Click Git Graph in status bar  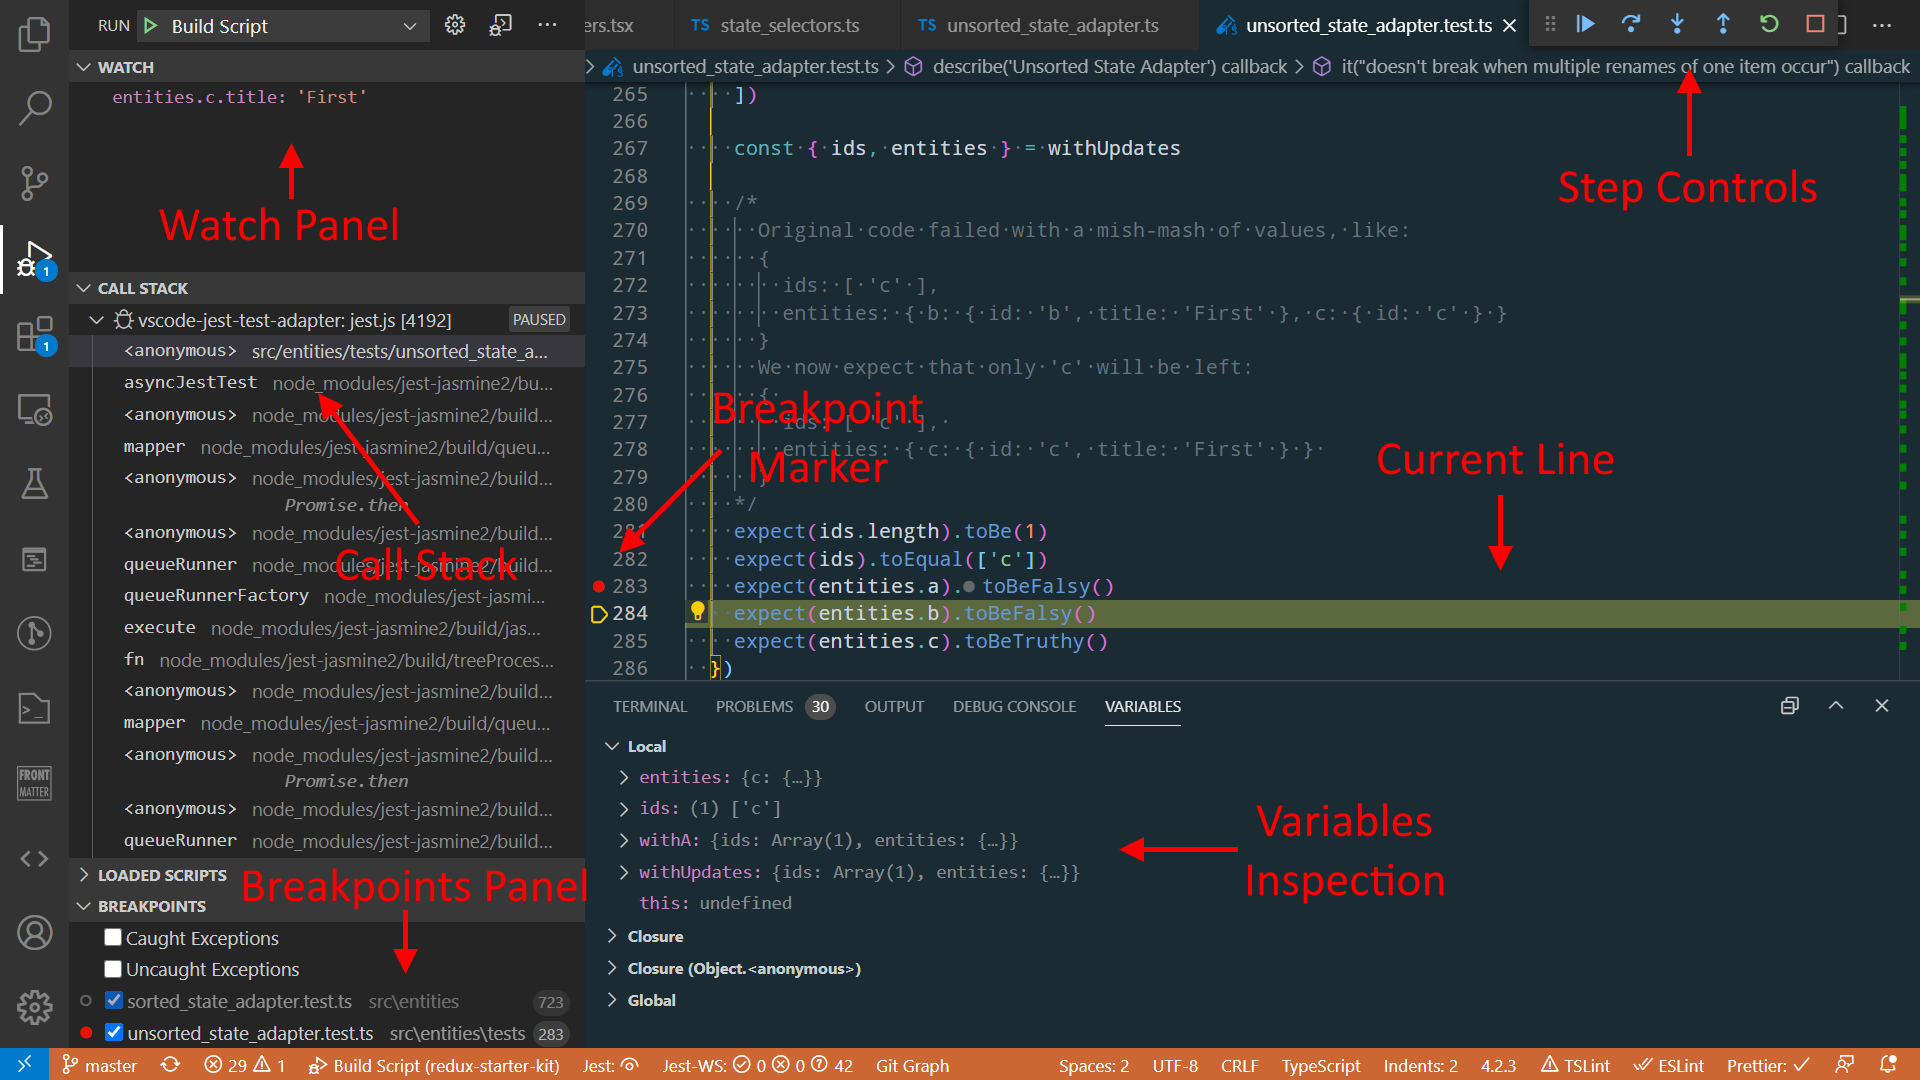[912, 1065]
